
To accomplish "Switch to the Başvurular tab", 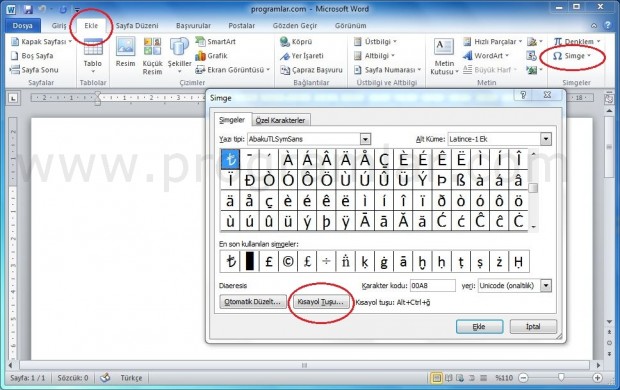I will (x=193, y=26).
